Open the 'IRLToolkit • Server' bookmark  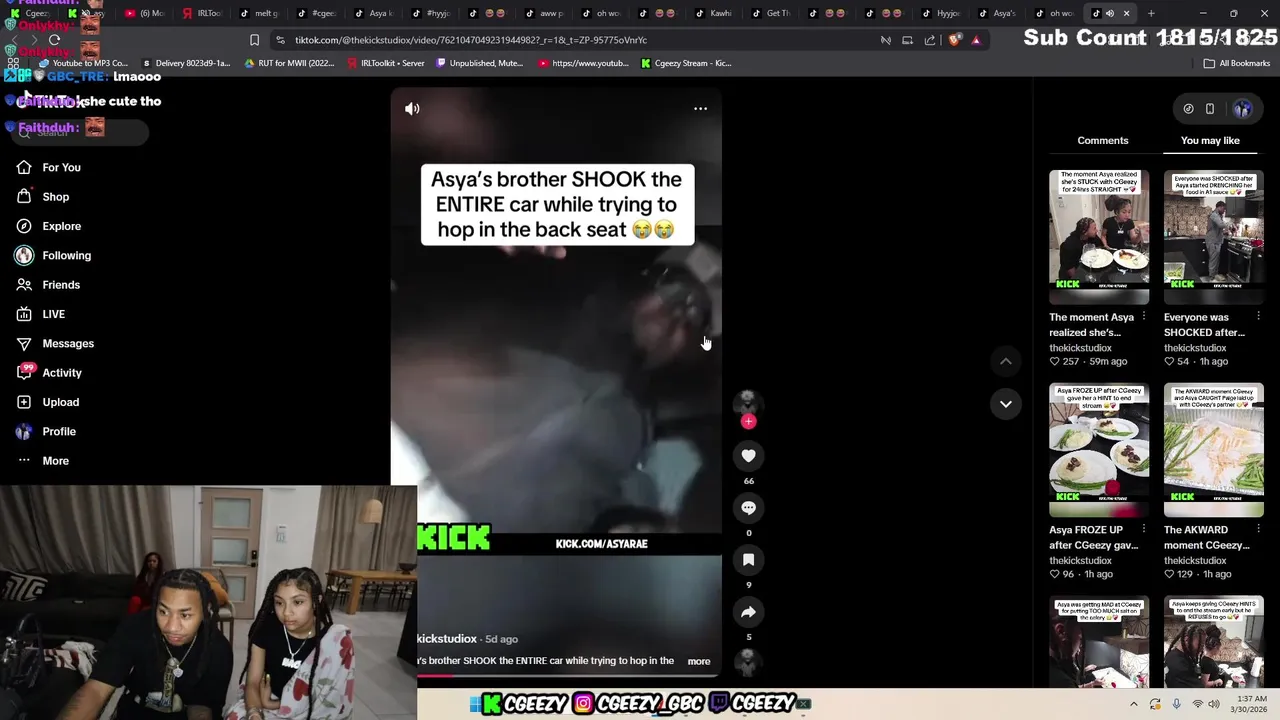click(386, 63)
